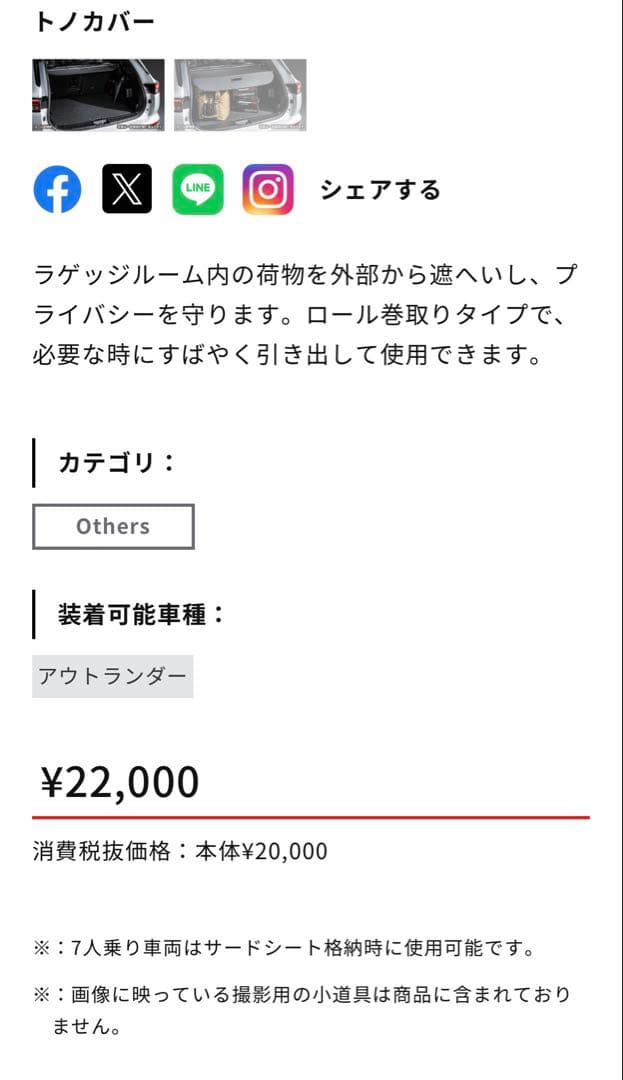
Task: Click the tax-excluded price line
Action: coord(180,853)
